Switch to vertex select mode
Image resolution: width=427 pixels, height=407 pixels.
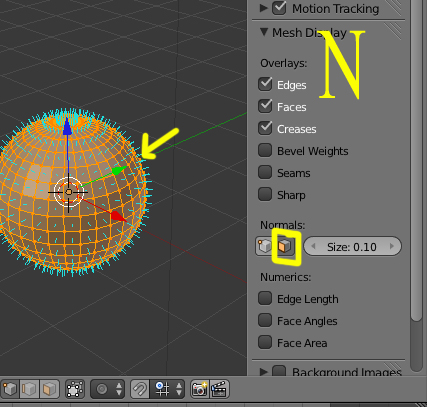[x=10, y=389]
